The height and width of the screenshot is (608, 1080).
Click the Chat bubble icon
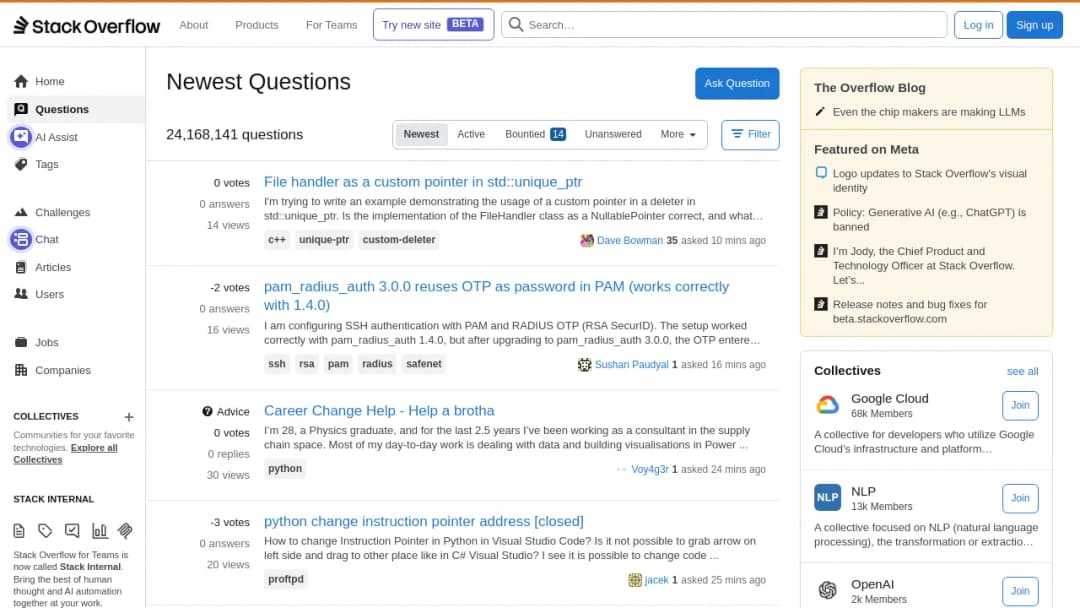click(21, 239)
